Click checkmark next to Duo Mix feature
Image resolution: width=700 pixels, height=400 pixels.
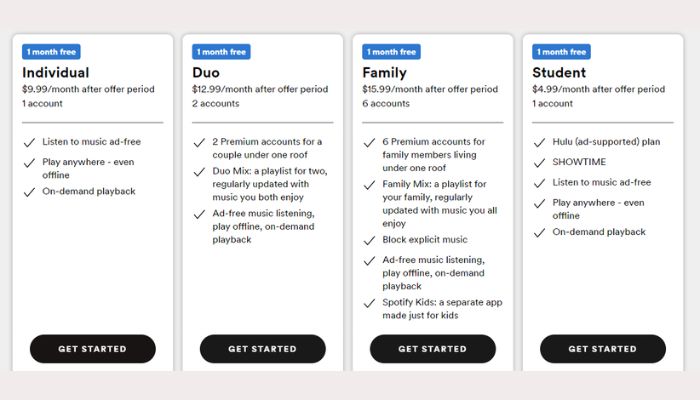199,171
